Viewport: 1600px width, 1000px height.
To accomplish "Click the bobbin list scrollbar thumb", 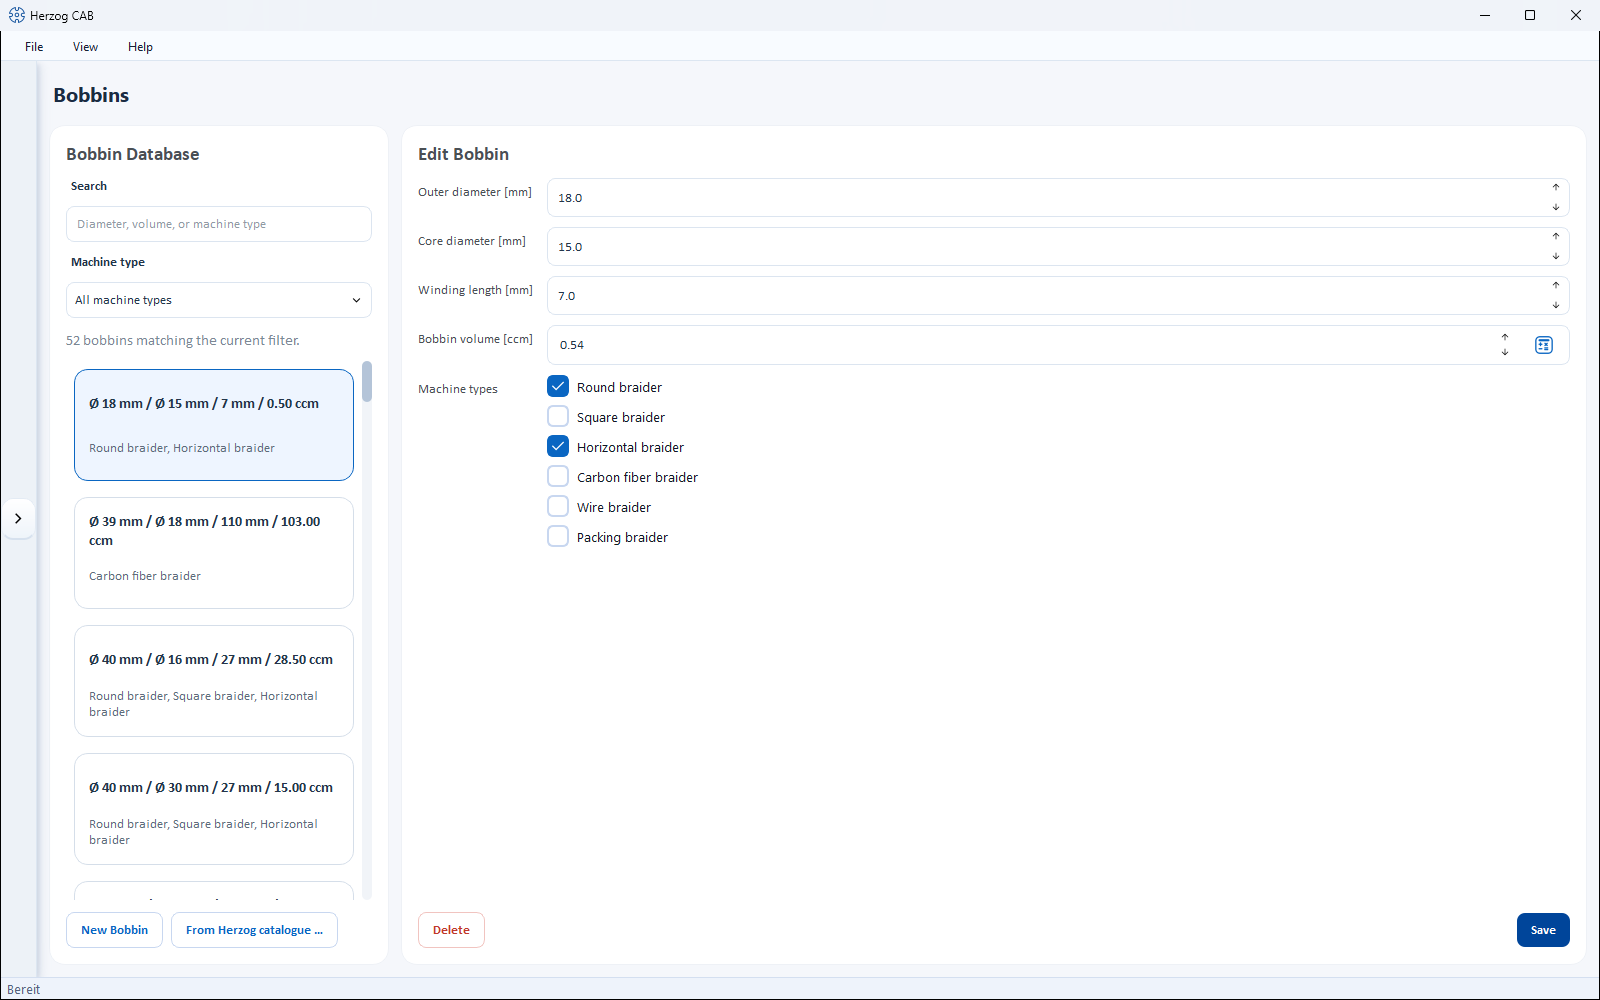I will pos(367,381).
